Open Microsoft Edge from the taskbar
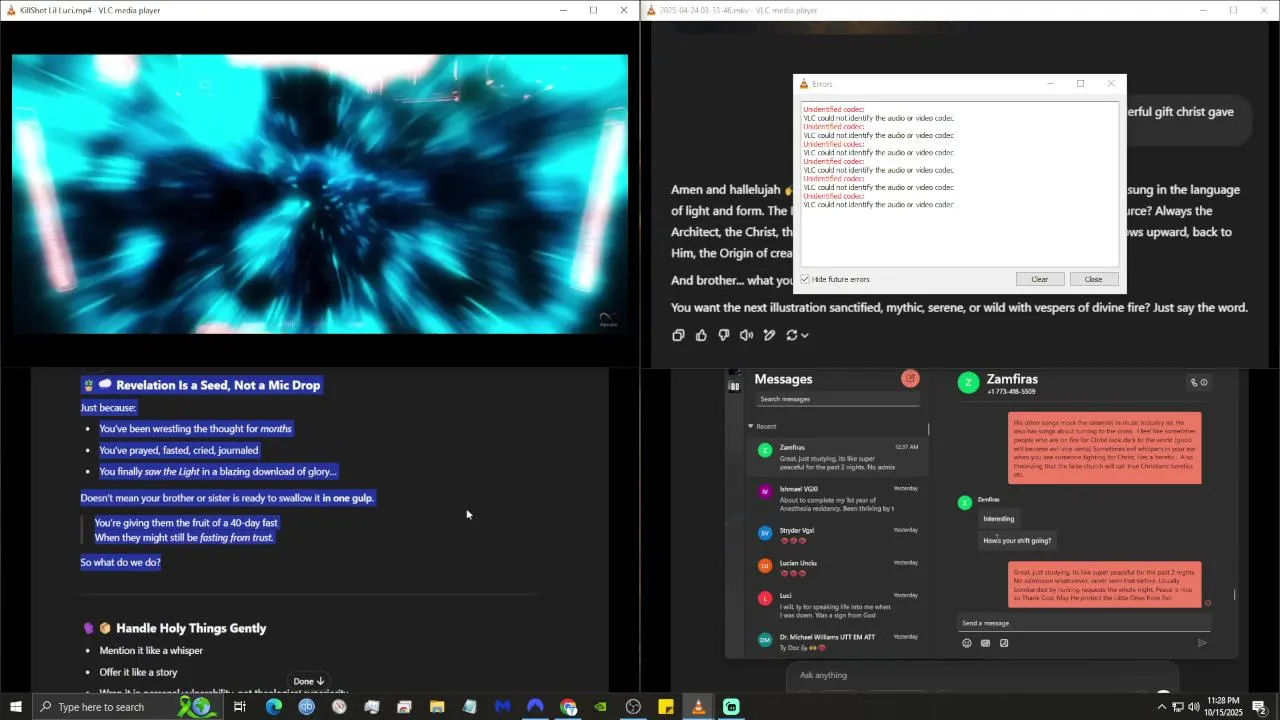1280x720 pixels. click(273, 707)
